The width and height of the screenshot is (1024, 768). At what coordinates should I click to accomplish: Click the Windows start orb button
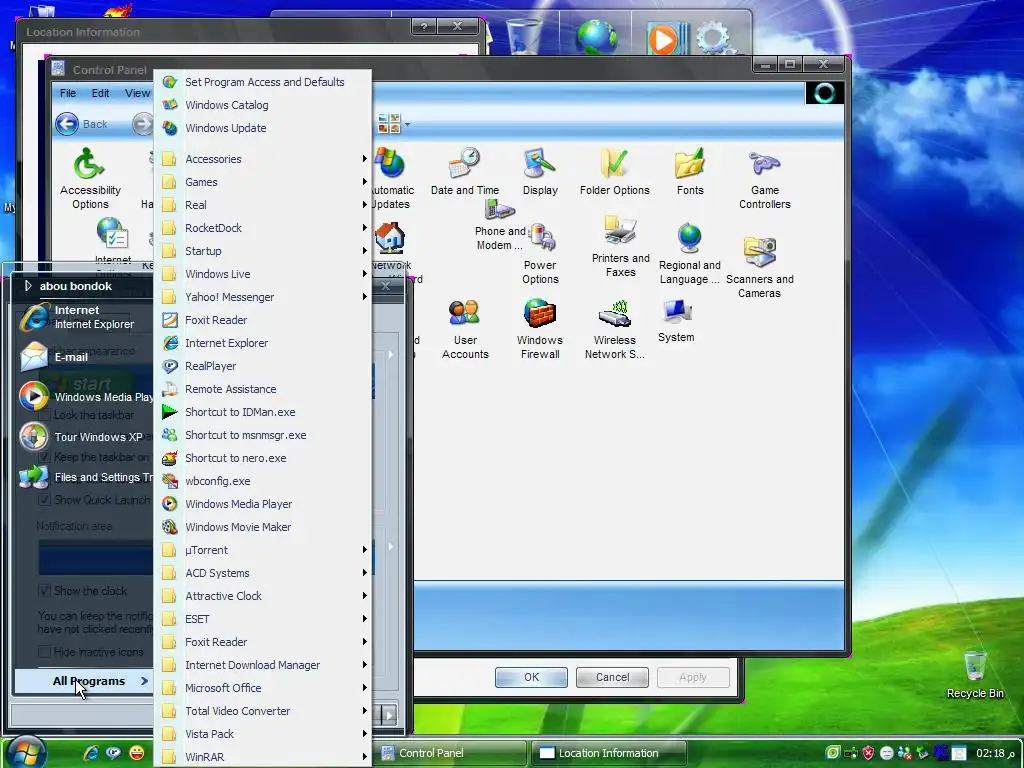click(27, 751)
